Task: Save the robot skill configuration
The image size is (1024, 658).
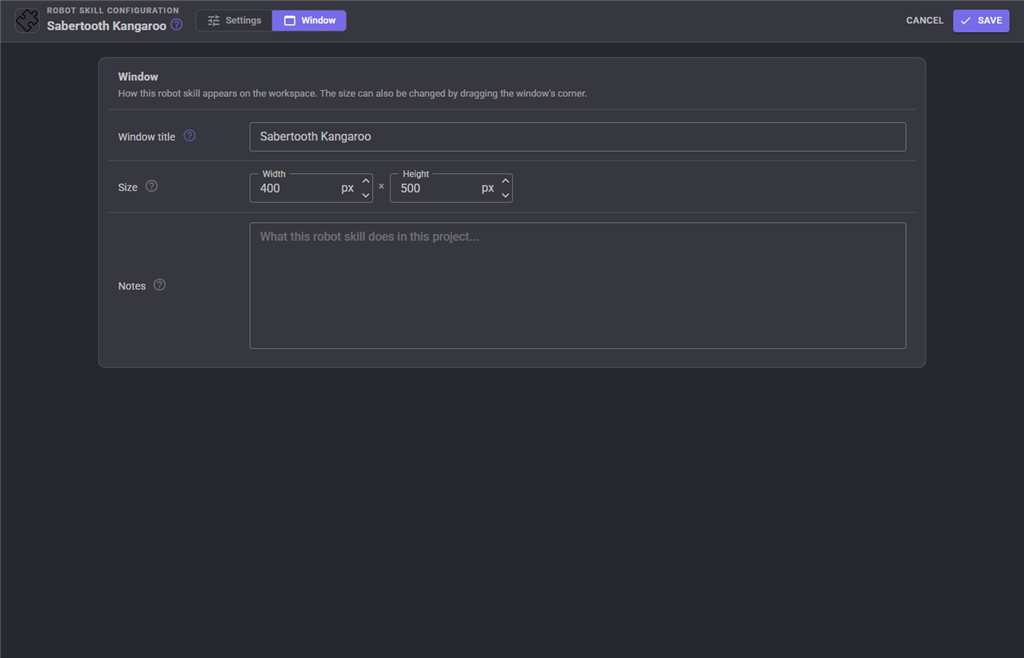Action: pos(981,21)
